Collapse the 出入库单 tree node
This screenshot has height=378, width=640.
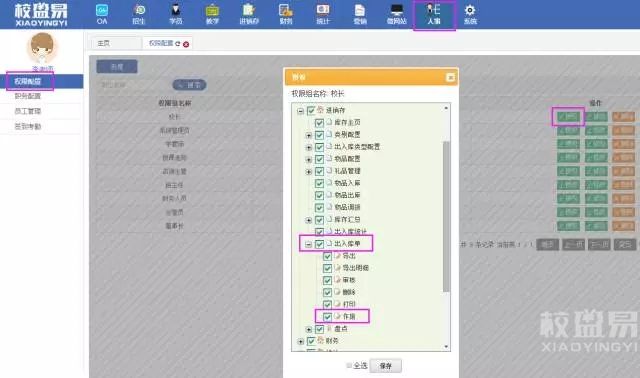click(x=309, y=245)
